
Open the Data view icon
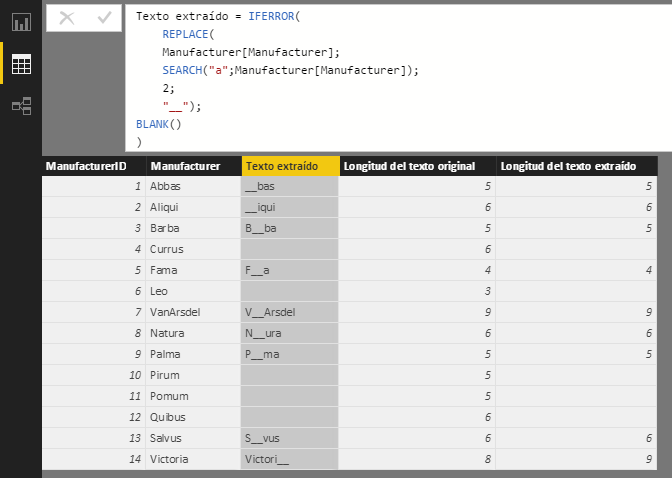pos(21,64)
